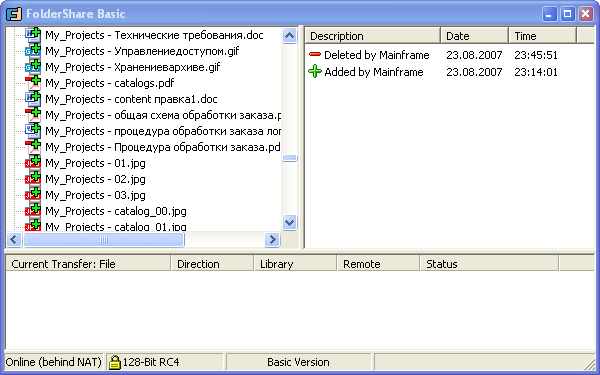The height and width of the screenshot is (375, 600).
Task: Click the padlock encryption icon in status bar
Action: click(x=114, y=362)
